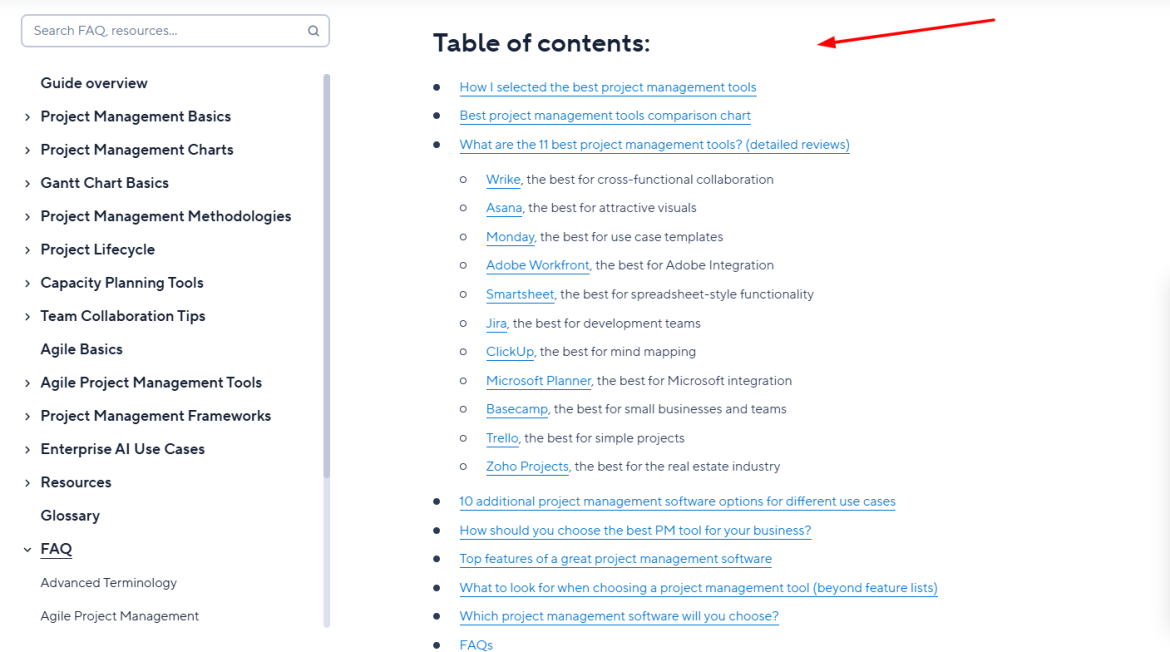Open Project Lifecycle section
Screen dimensions: 1170x652
(x=98, y=249)
